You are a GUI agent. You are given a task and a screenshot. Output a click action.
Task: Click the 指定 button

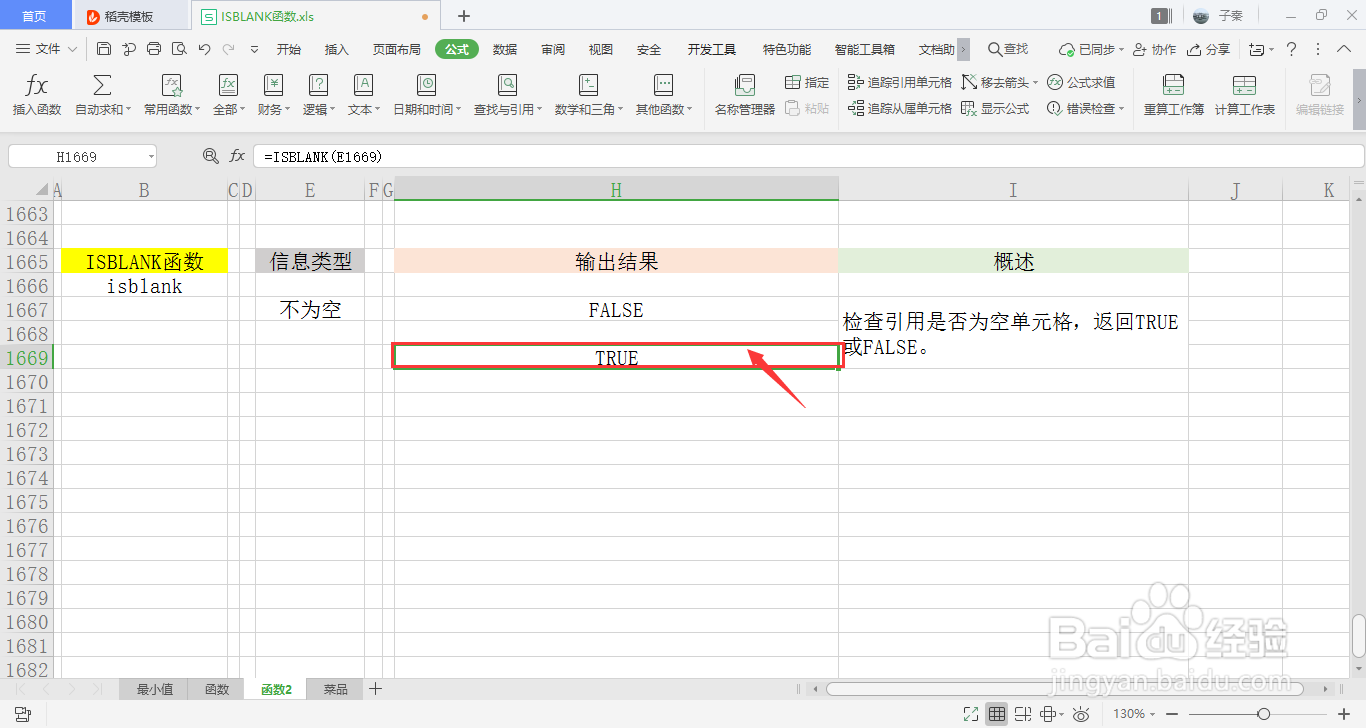tap(807, 82)
